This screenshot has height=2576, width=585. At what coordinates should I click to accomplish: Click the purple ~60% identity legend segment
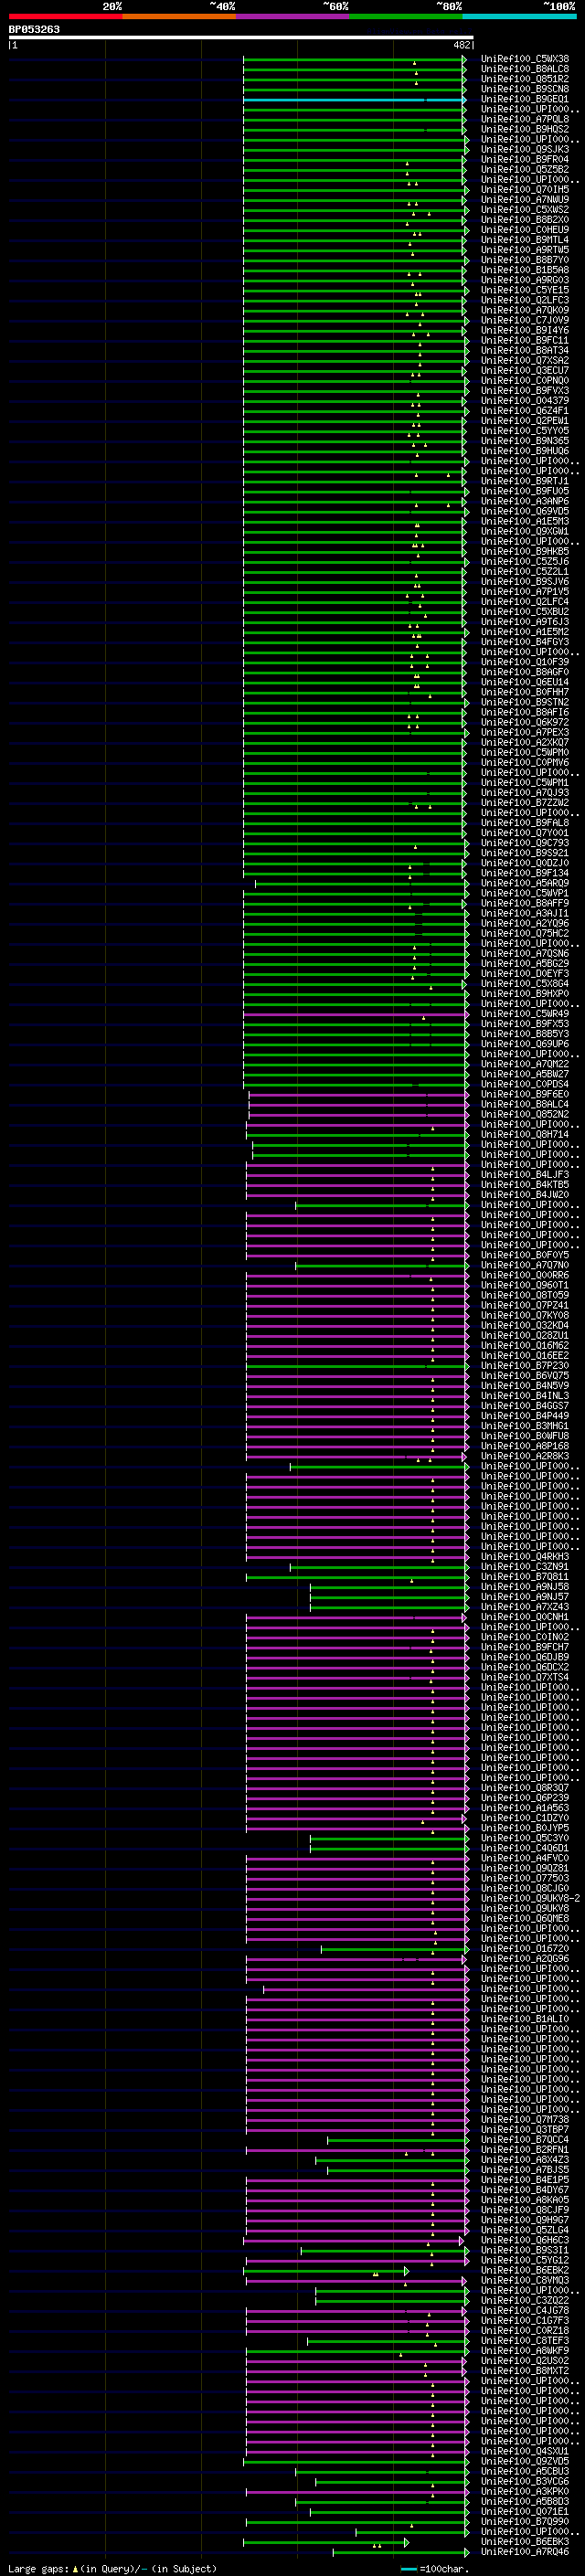pyautogui.click(x=293, y=16)
